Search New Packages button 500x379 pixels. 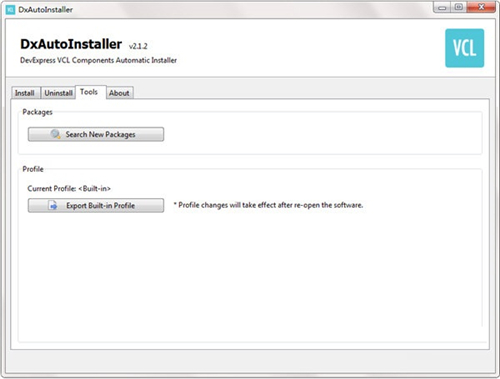pyautogui.click(x=96, y=134)
